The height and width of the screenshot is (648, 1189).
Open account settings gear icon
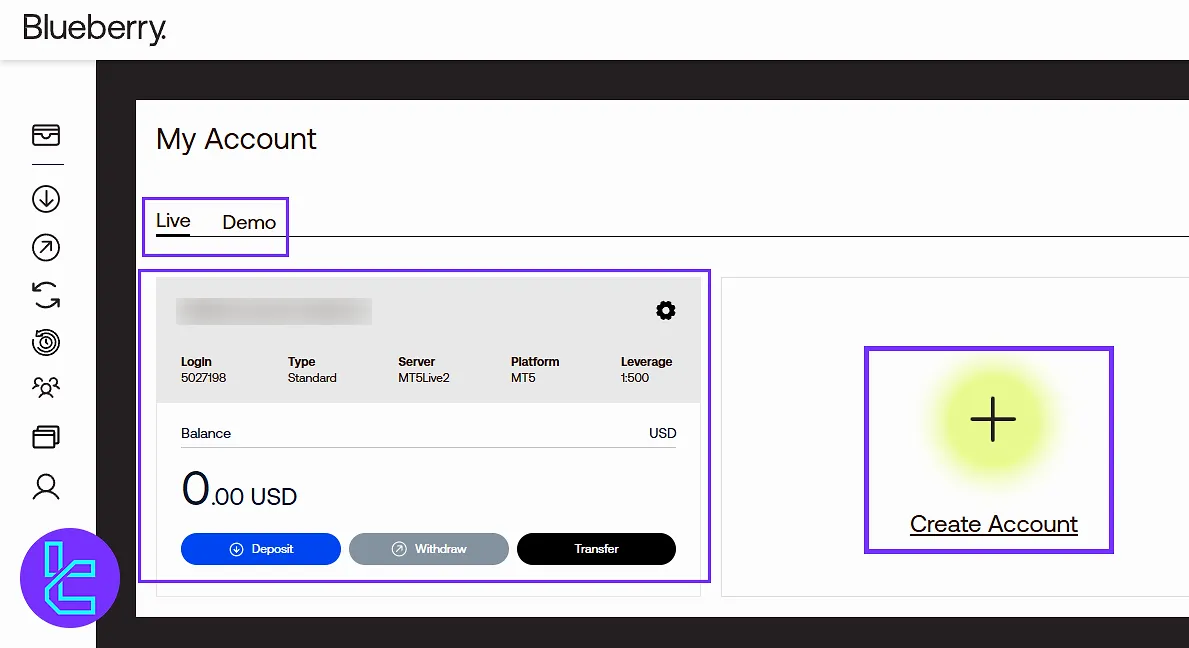click(666, 311)
